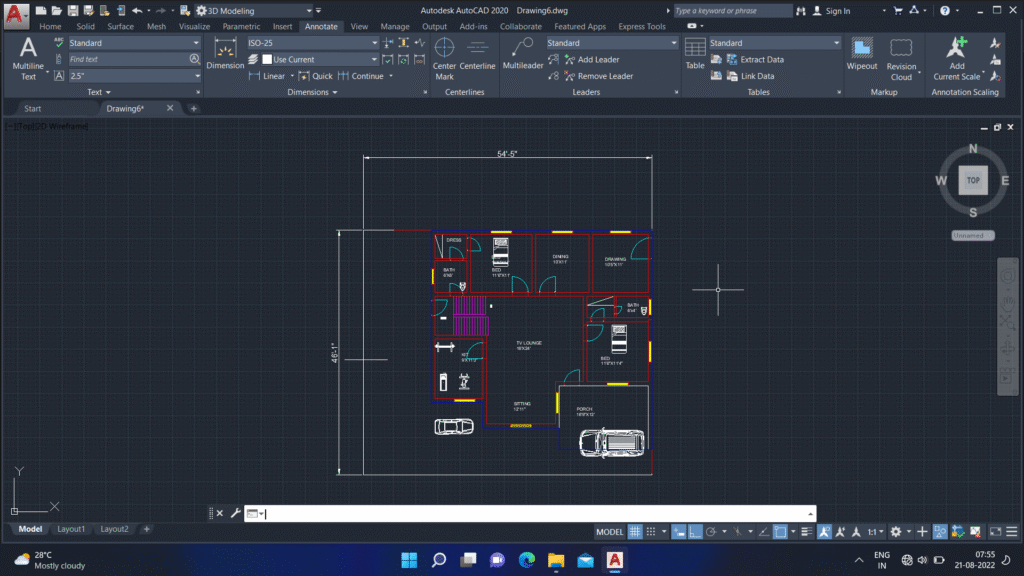1024x576 pixels.
Task: Select the Center Mark tool
Action: pyautogui.click(x=444, y=59)
